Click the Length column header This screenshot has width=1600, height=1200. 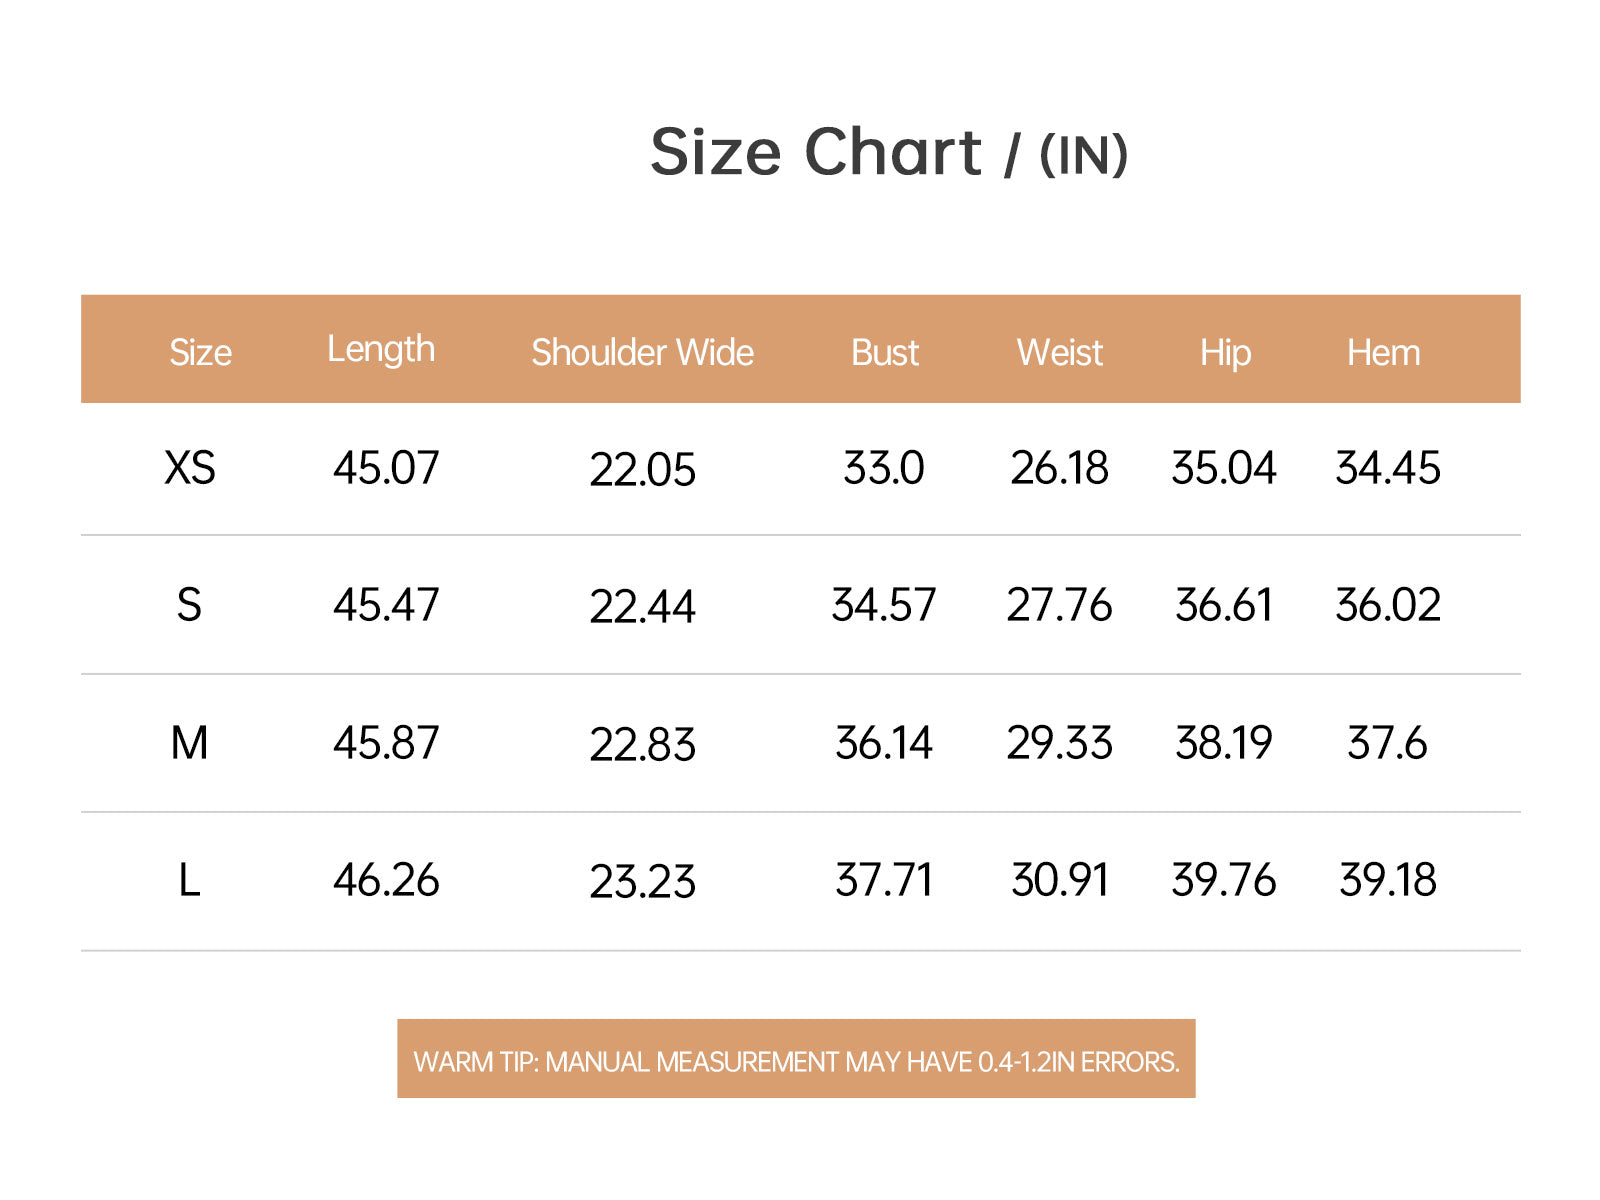pos(381,349)
